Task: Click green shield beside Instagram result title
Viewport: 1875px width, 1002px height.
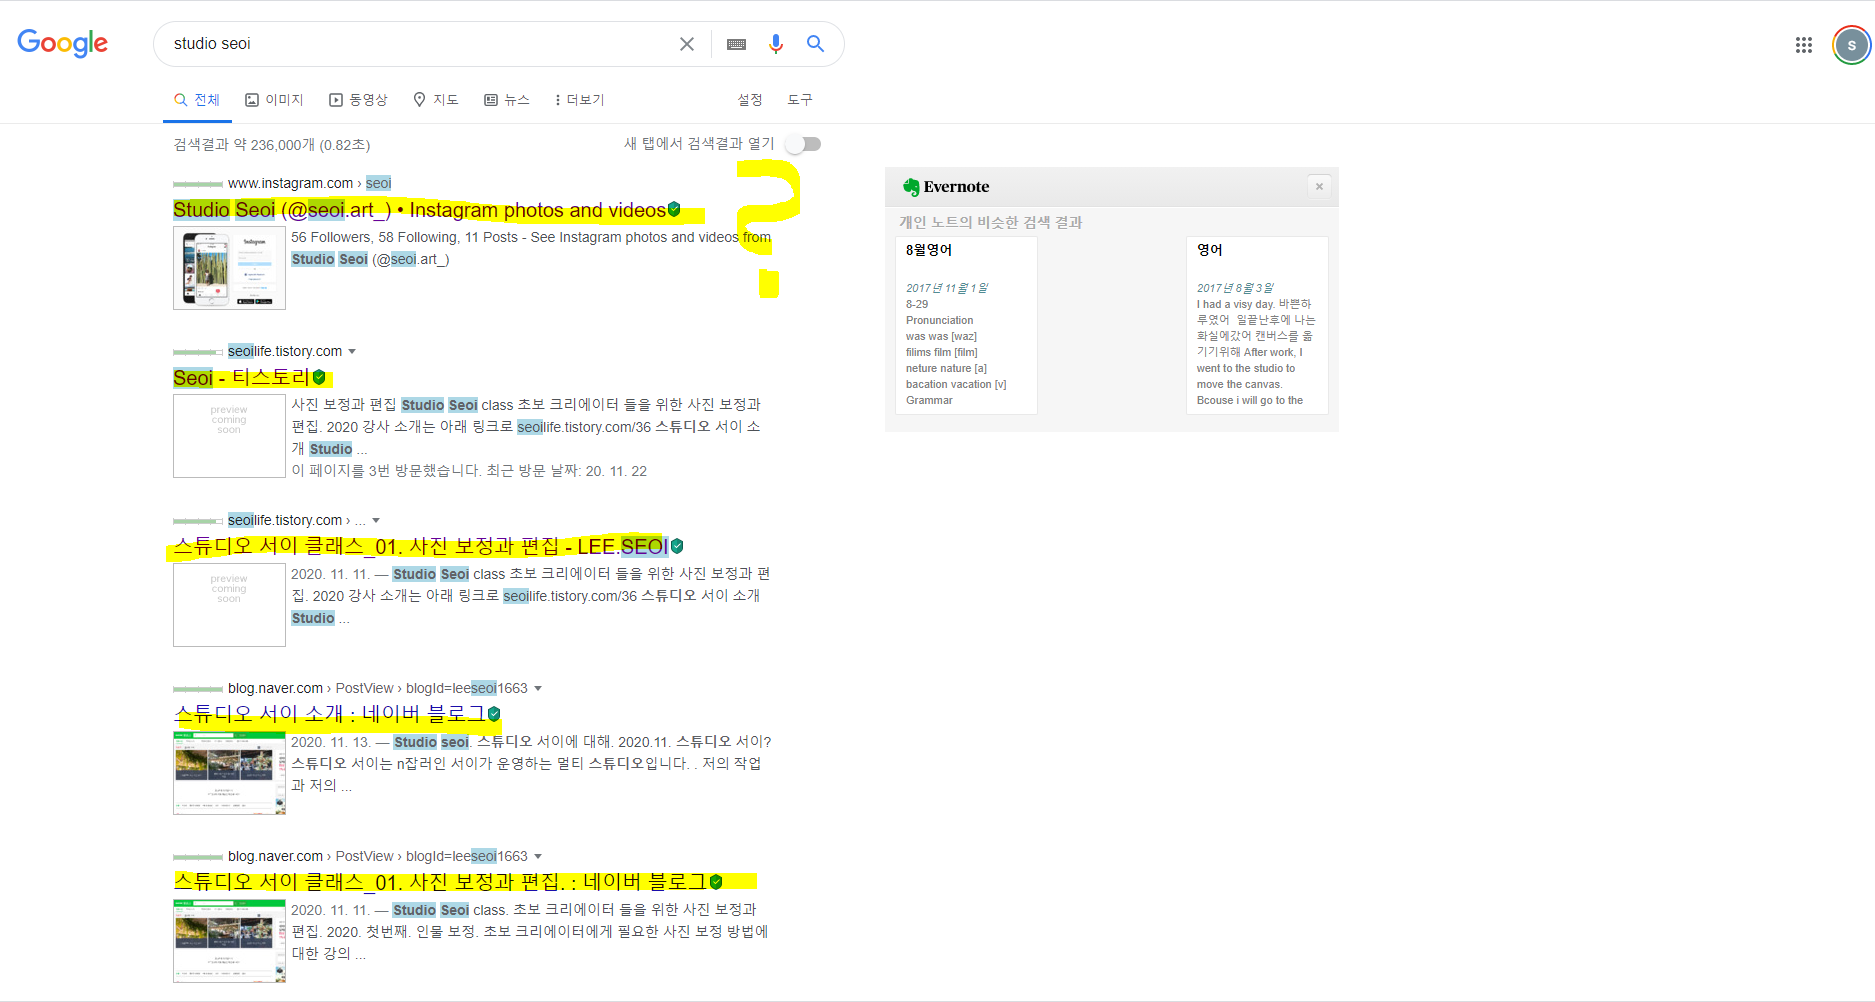Action: point(674,209)
